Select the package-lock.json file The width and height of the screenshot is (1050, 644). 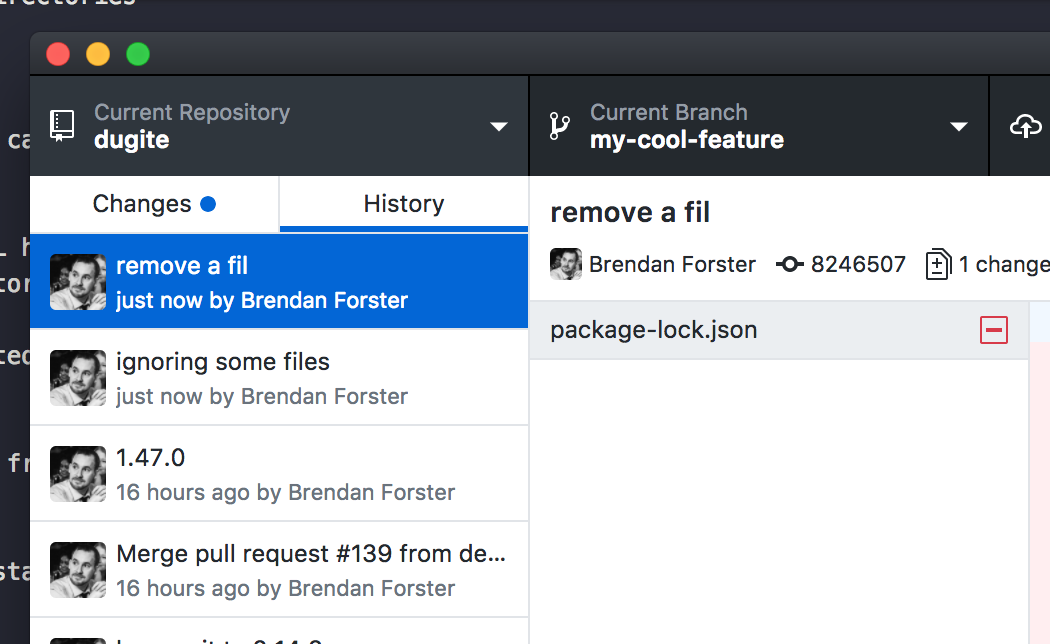(654, 330)
